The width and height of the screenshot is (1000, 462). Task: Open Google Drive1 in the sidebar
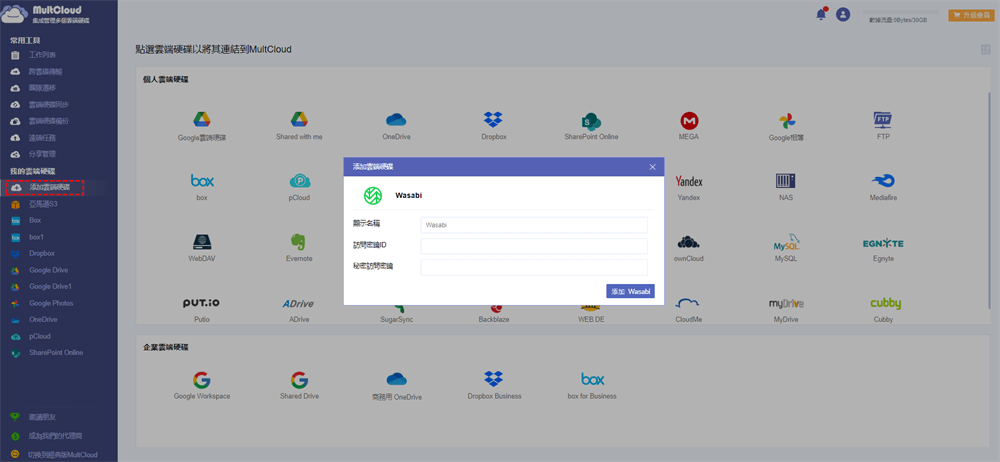50,287
